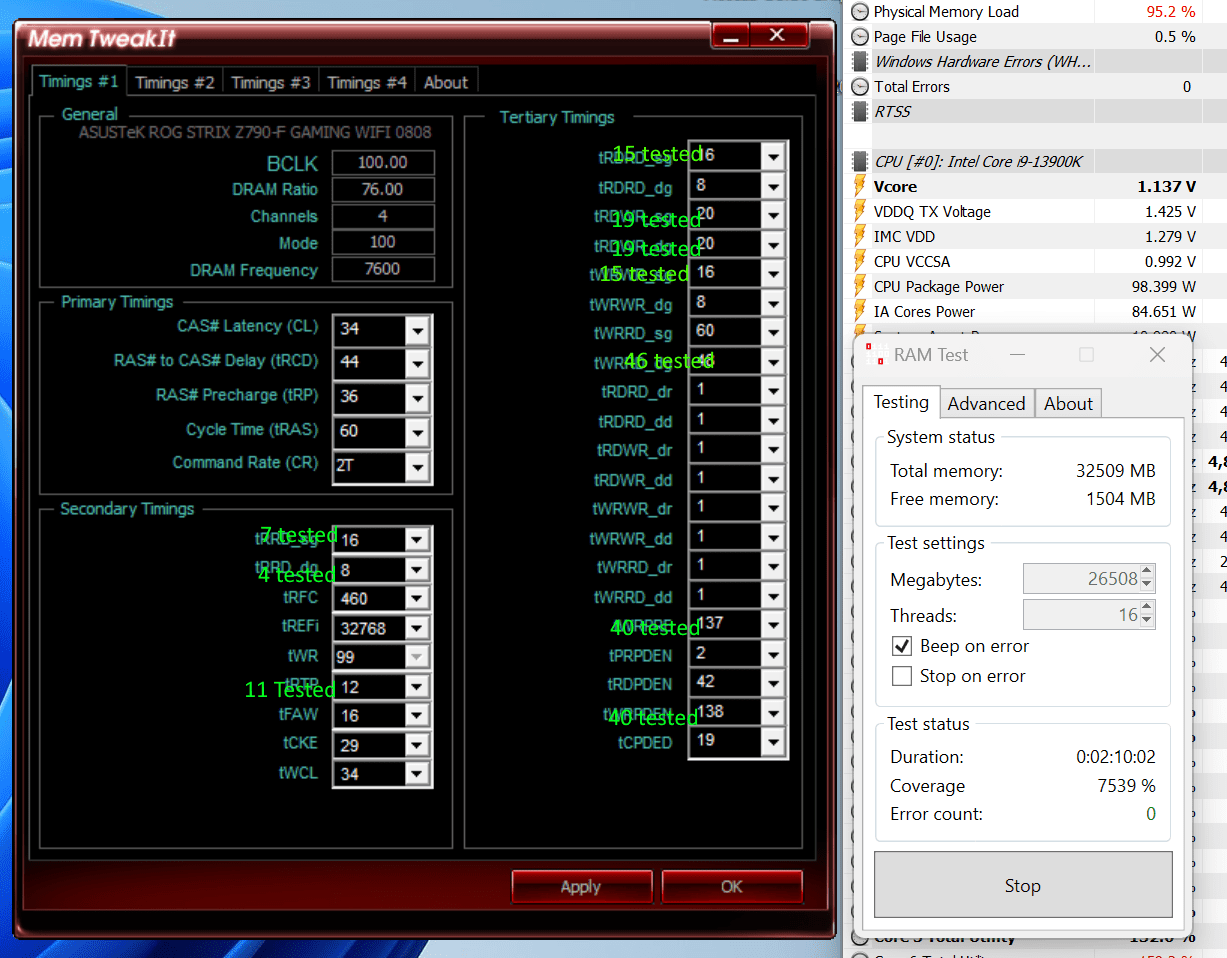Click the IMC VDD bolt icon
The height and width of the screenshot is (958, 1227).
pos(859,237)
